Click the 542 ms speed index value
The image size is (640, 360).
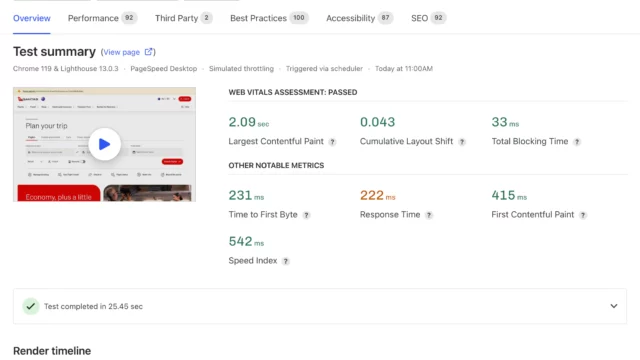(x=246, y=241)
